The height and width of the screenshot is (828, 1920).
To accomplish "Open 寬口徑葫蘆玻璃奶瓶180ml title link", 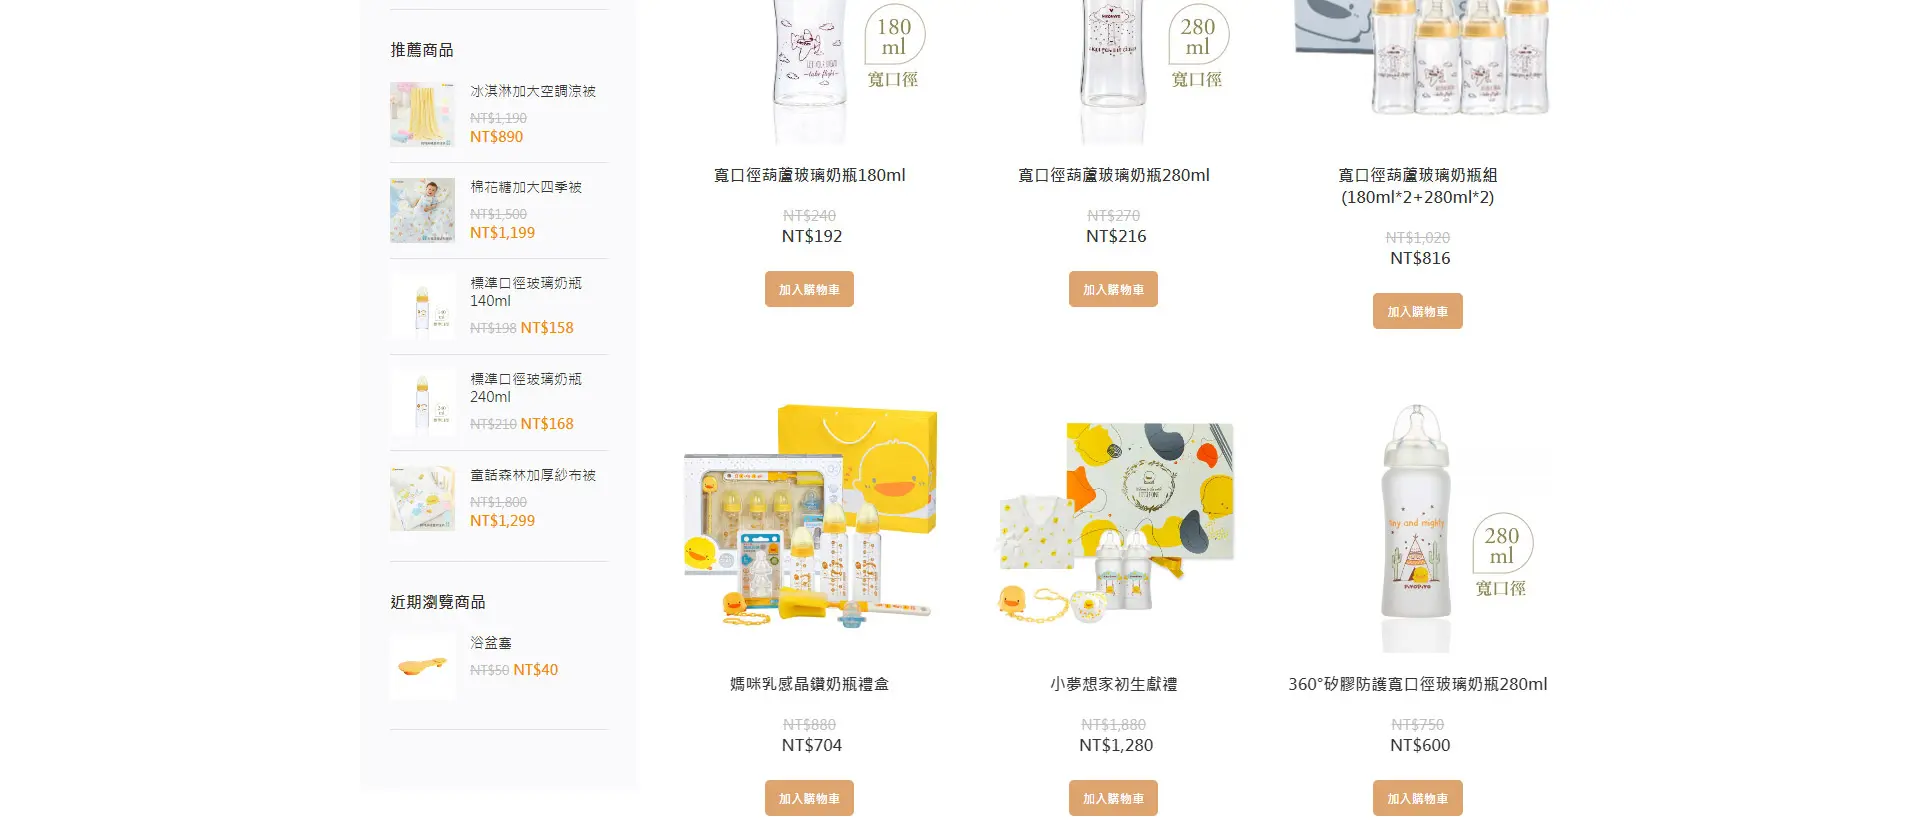I will [x=809, y=175].
